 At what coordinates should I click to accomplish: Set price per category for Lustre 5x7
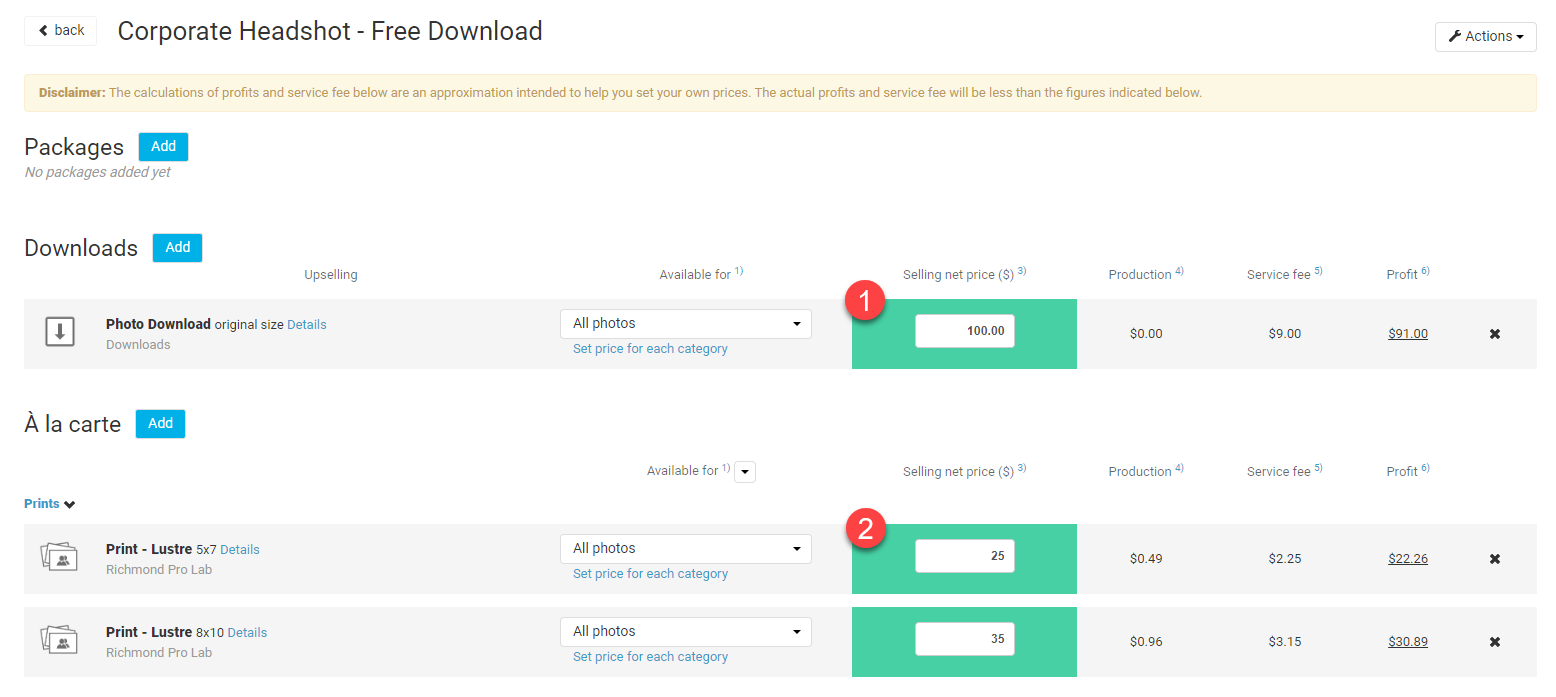point(650,574)
